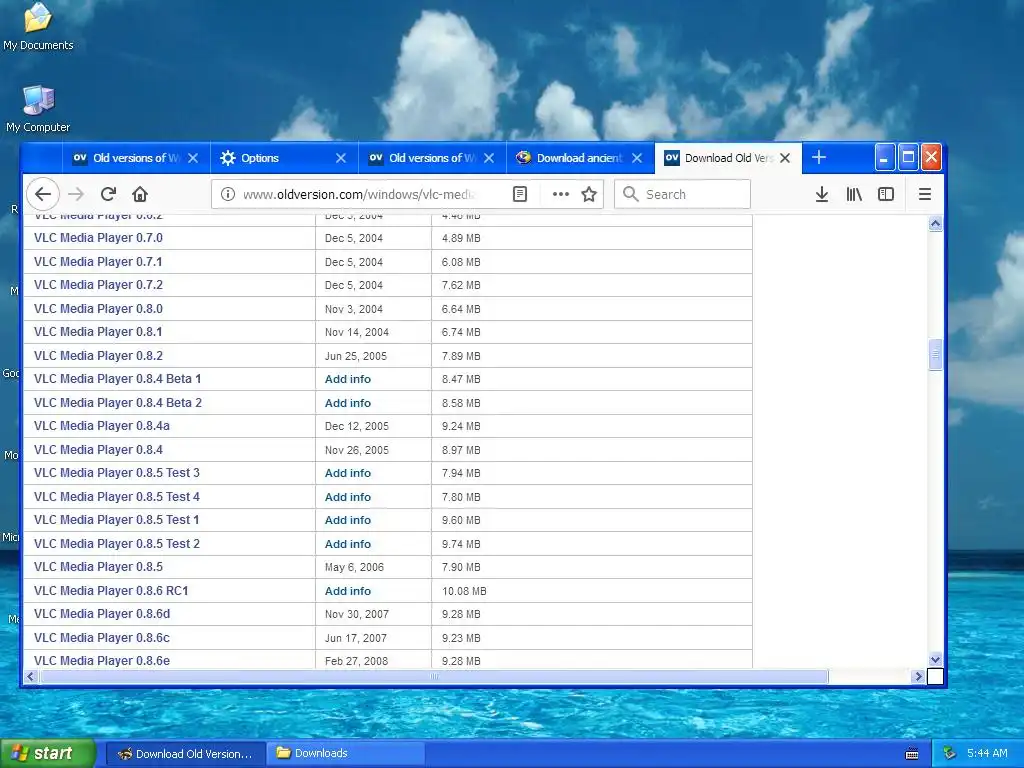Click Add info for 0.8.4 Beta 2

[347, 403]
